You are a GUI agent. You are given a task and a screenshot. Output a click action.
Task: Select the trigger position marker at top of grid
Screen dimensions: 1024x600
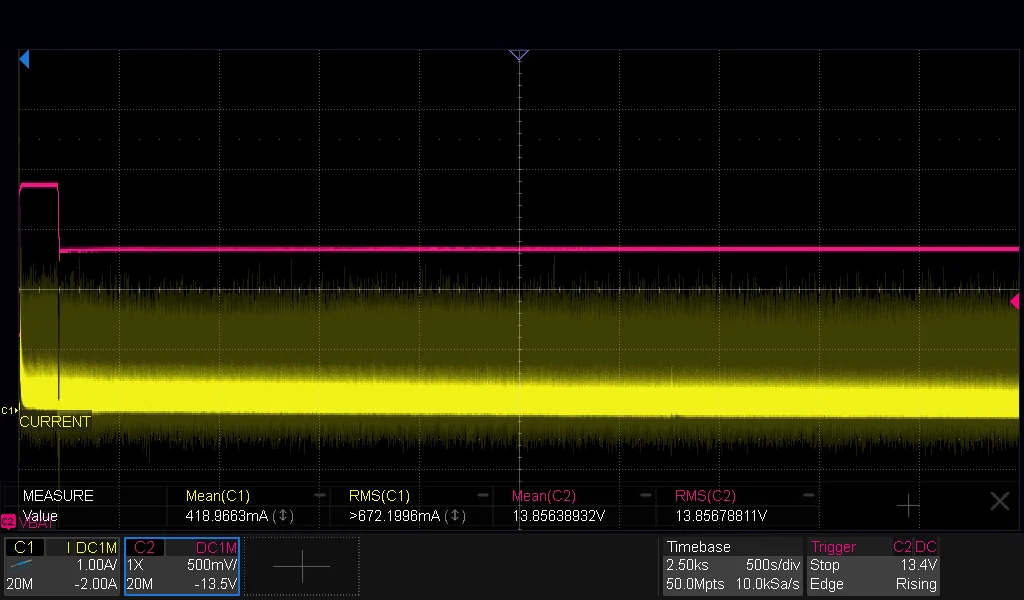(x=519, y=55)
